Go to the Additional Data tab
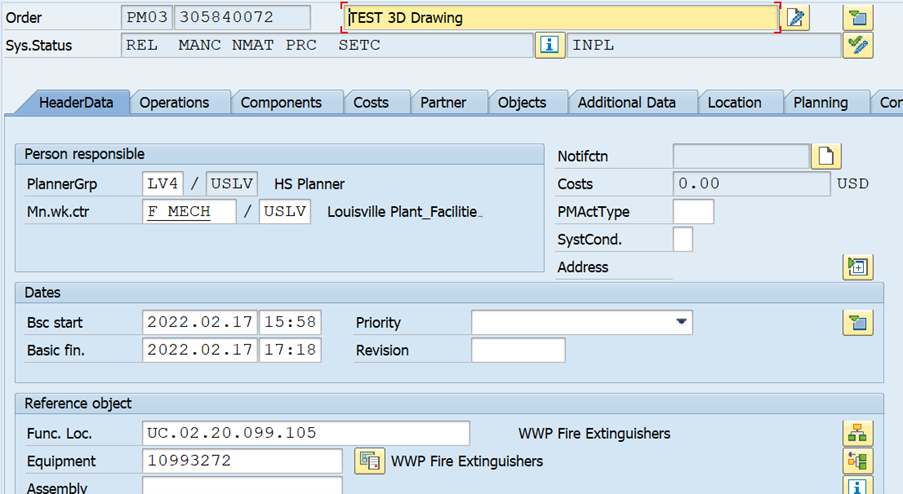This screenshot has width=903, height=494. tap(626, 102)
